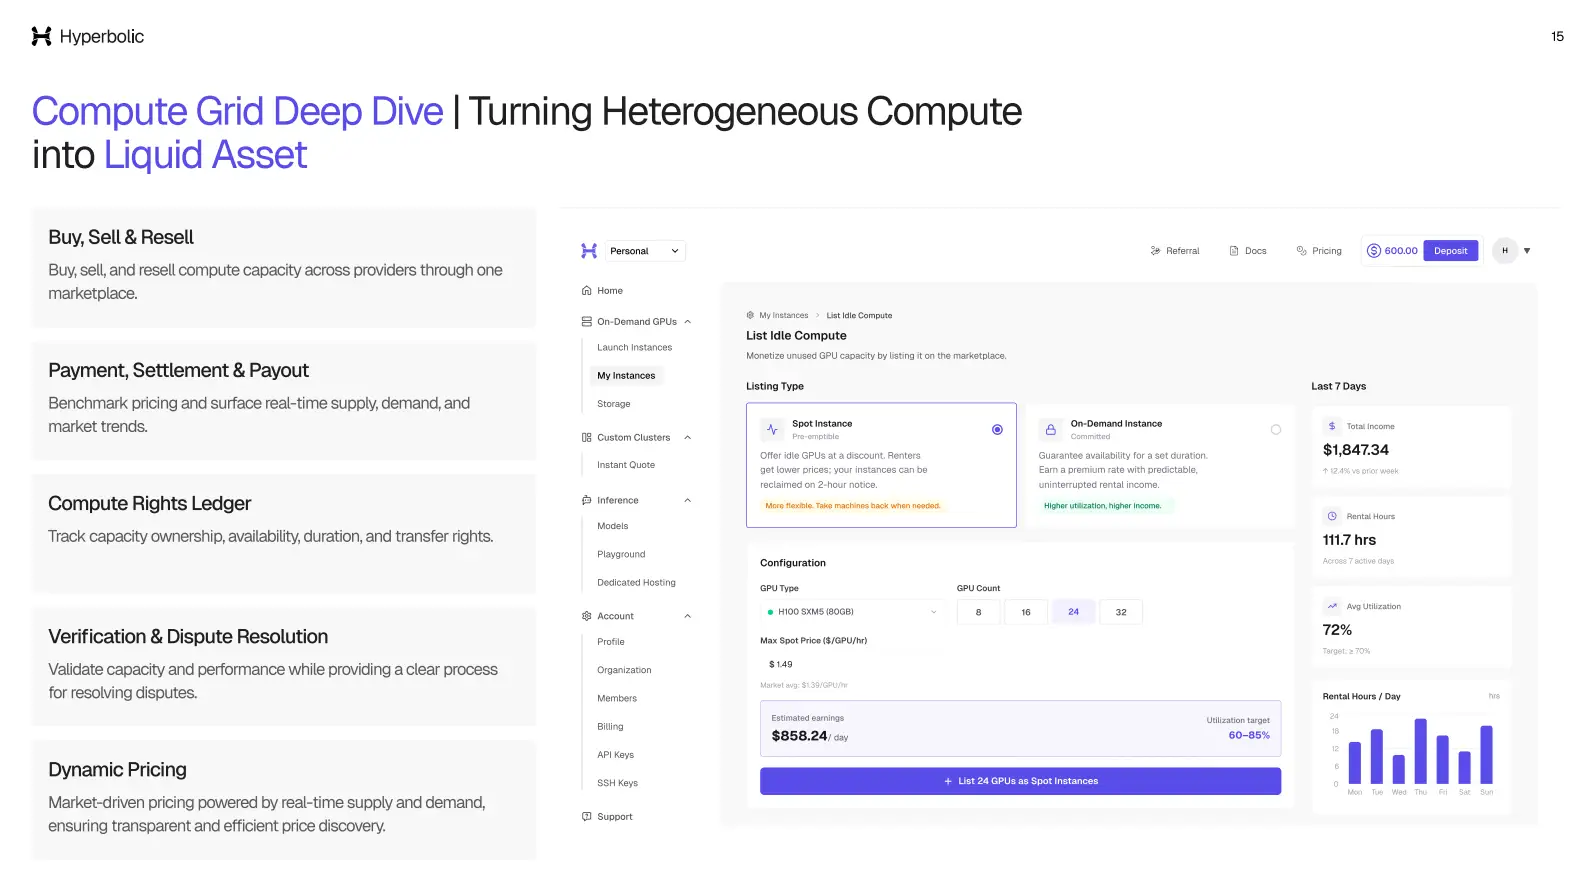This screenshot has width=1596, height=890.
Task: Click the Rental Hours clock icon
Action: (x=1332, y=516)
